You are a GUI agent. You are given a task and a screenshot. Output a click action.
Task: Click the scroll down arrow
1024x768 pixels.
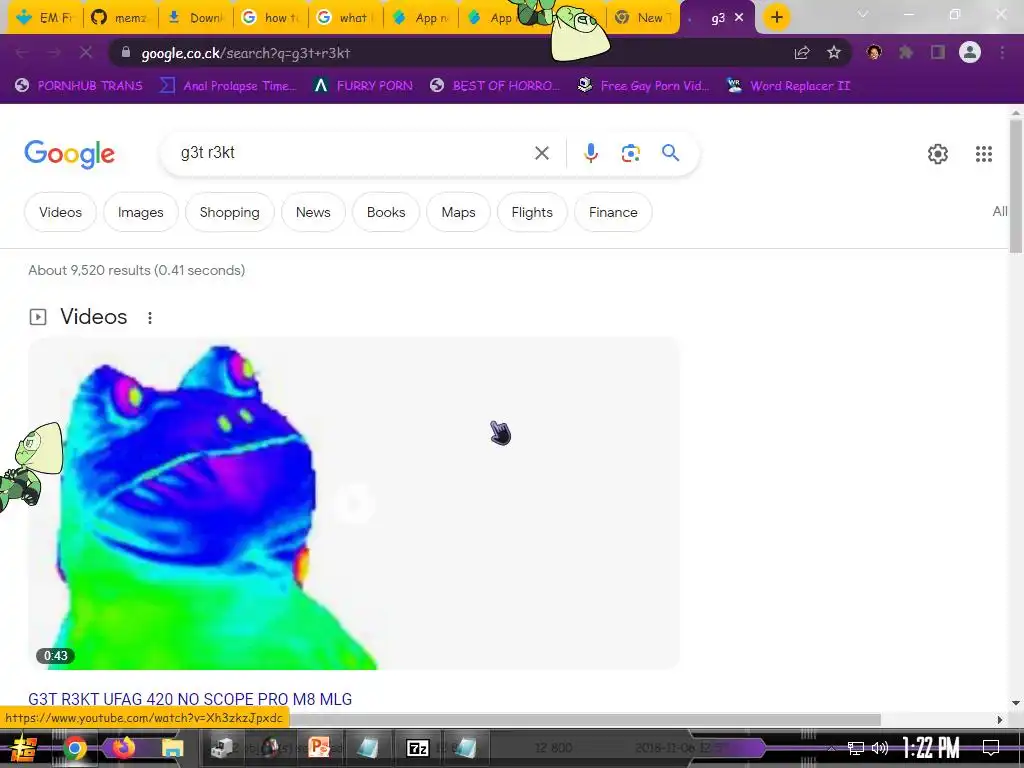pyautogui.click(x=1016, y=703)
